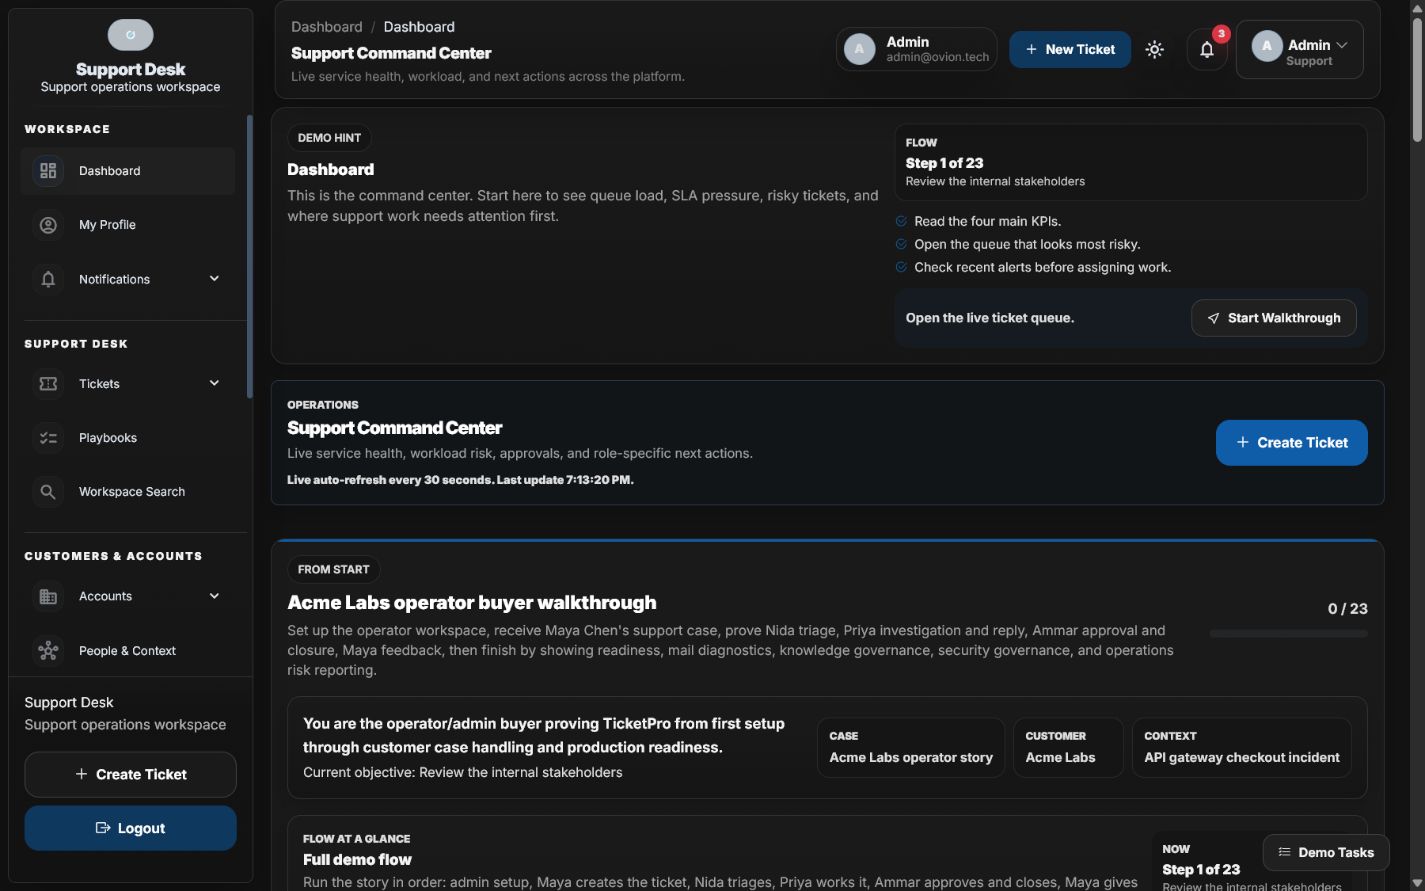Click the first Dashboard breadcrumb link
Screen dimensions: 1425x891
[x=327, y=27]
